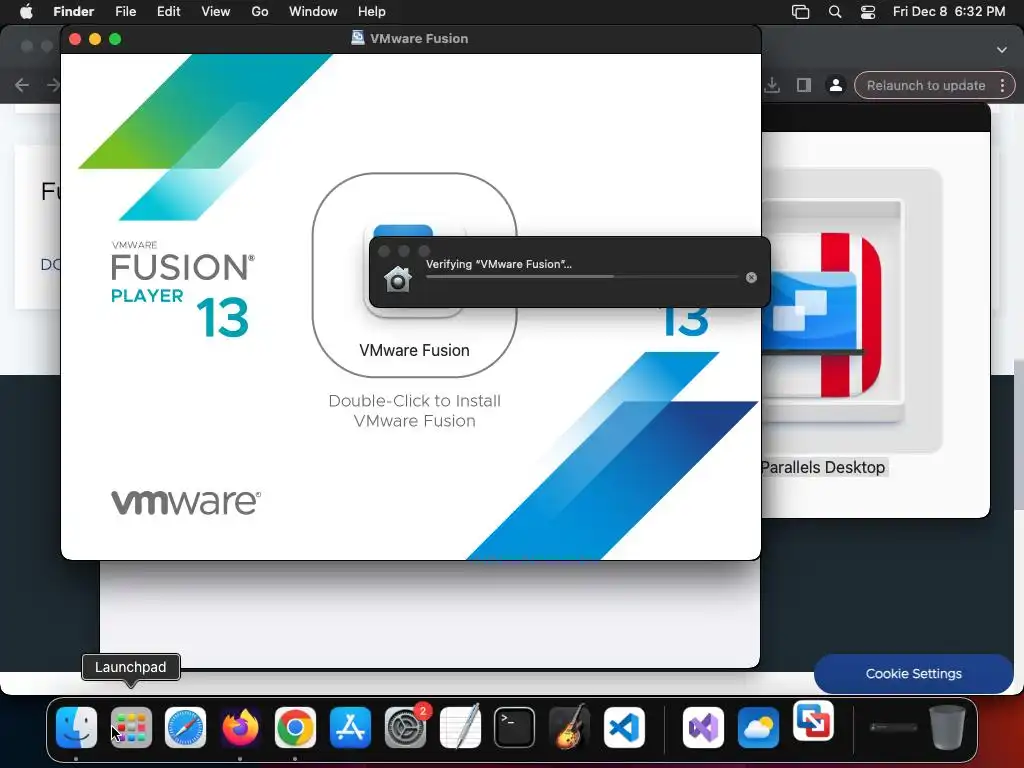Launch Terminal from the Dock
1024x768 pixels.
tap(515, 727)
